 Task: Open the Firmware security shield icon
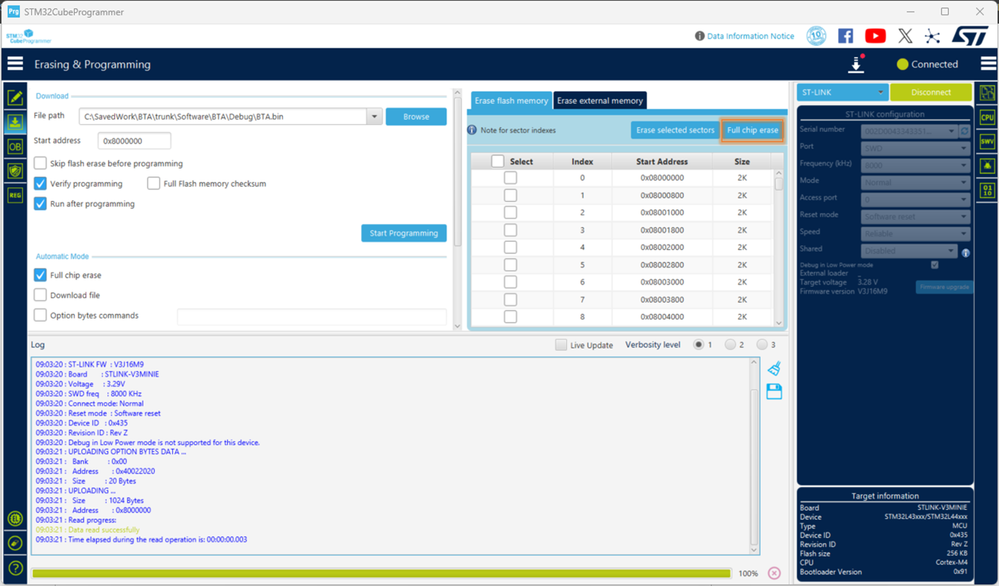coord(15,171)
